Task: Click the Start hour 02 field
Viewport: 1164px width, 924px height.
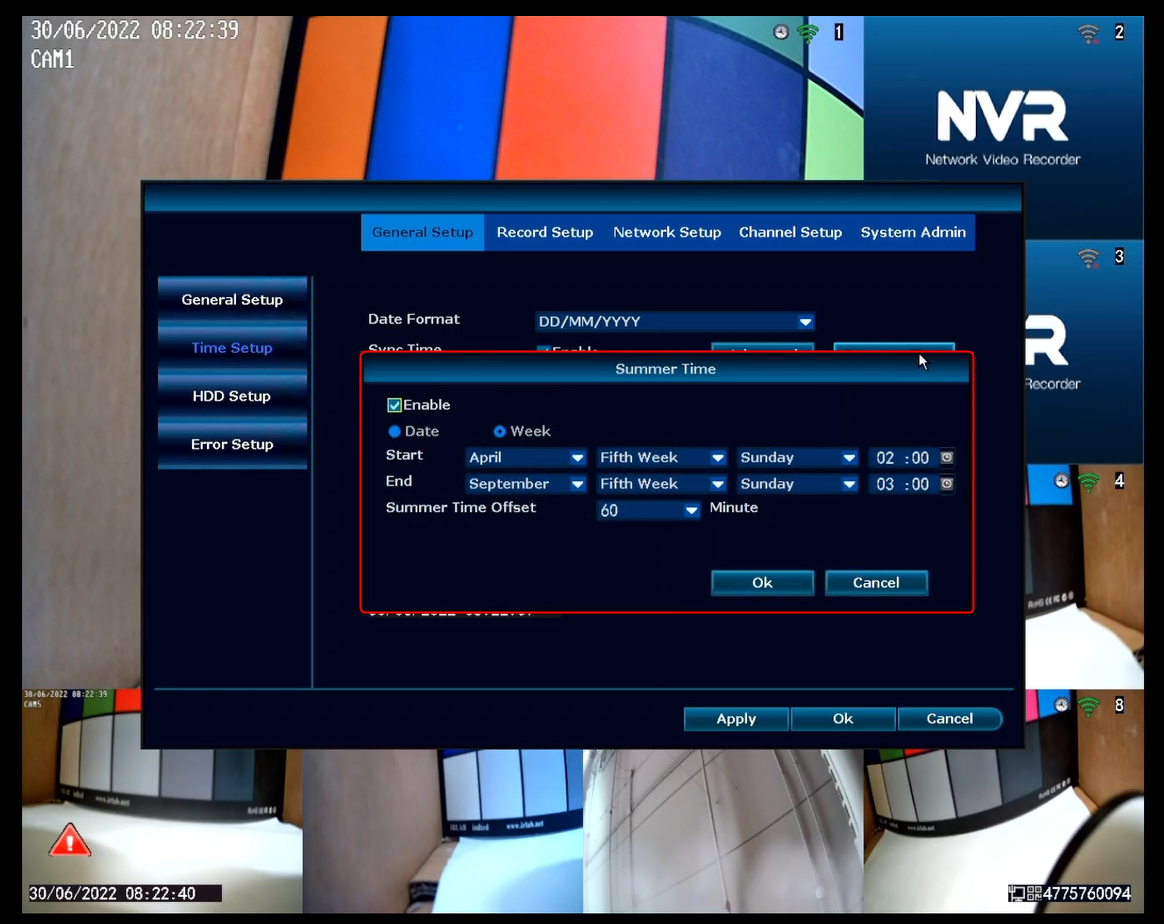Action: 885,458
